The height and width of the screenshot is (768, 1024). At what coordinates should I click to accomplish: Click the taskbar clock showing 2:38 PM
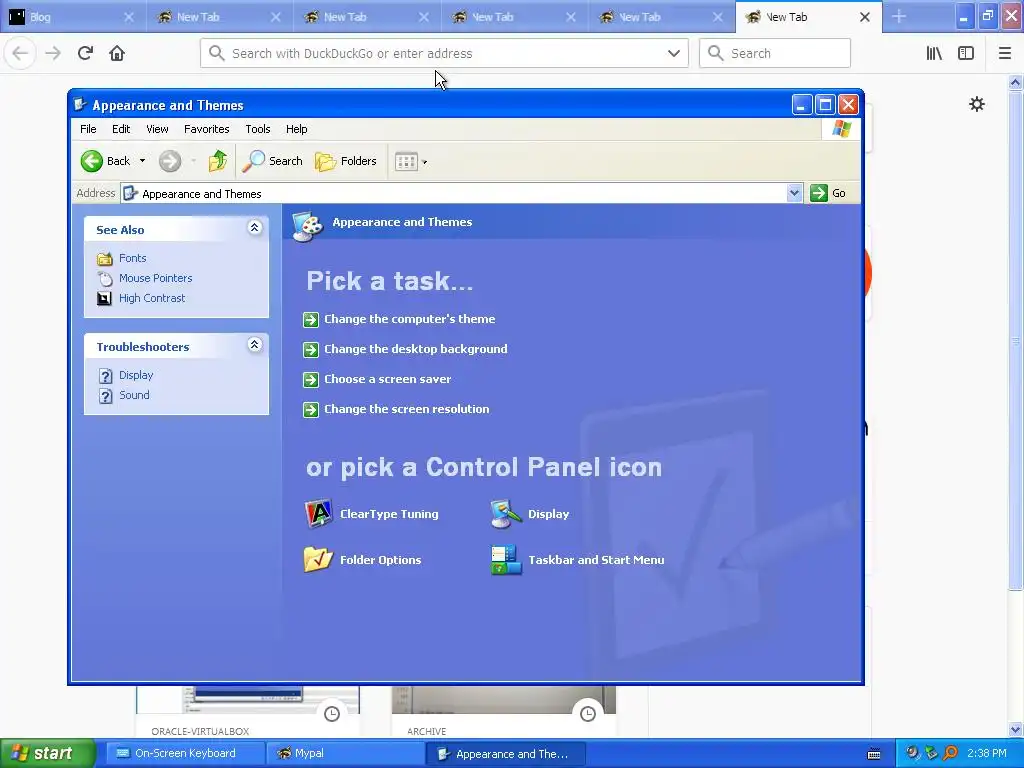(987, 753)
